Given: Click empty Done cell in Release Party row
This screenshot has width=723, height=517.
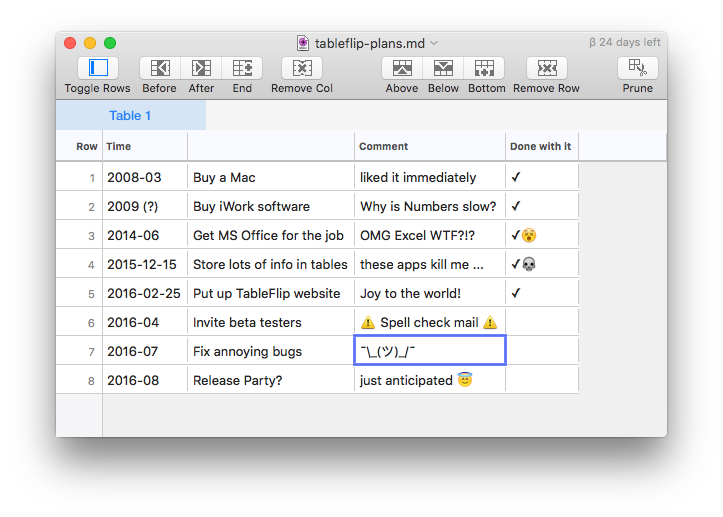Looking at the screenshot, I should [x=542, y=381].
